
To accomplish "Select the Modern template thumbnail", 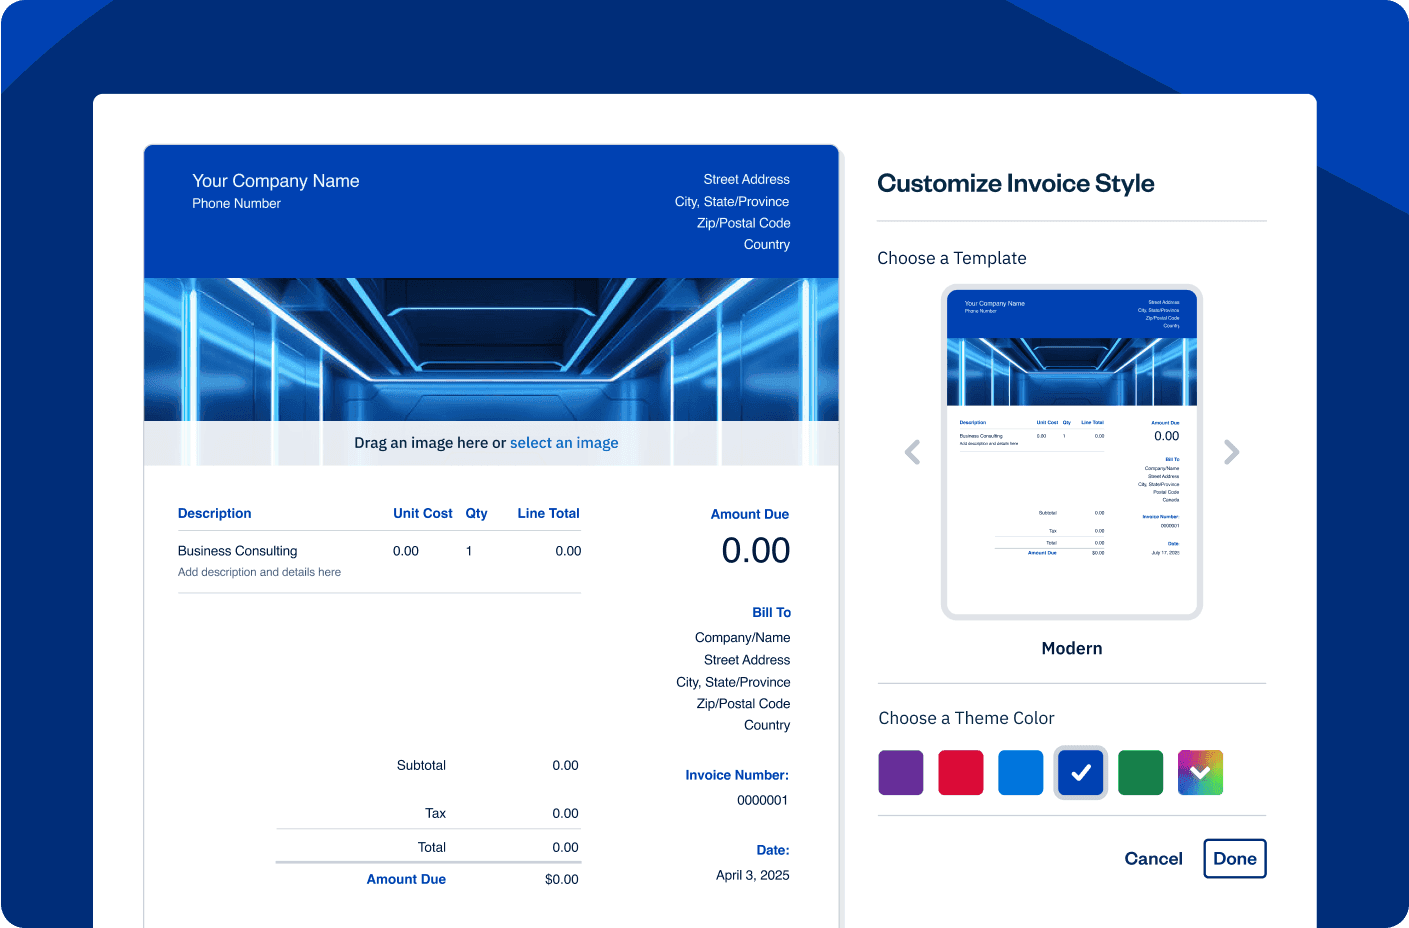I will pos(1071,452).
